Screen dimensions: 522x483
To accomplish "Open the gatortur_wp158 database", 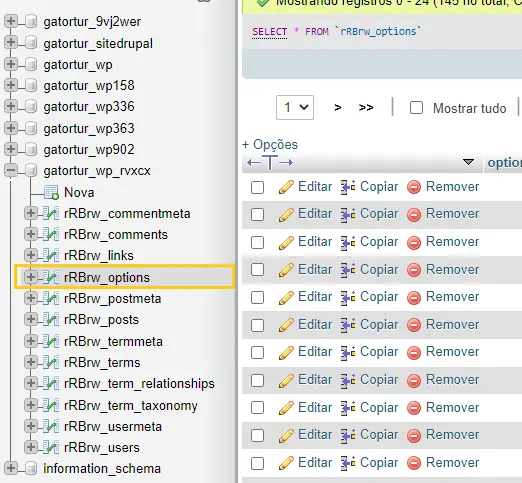I will tap(89, 86).
